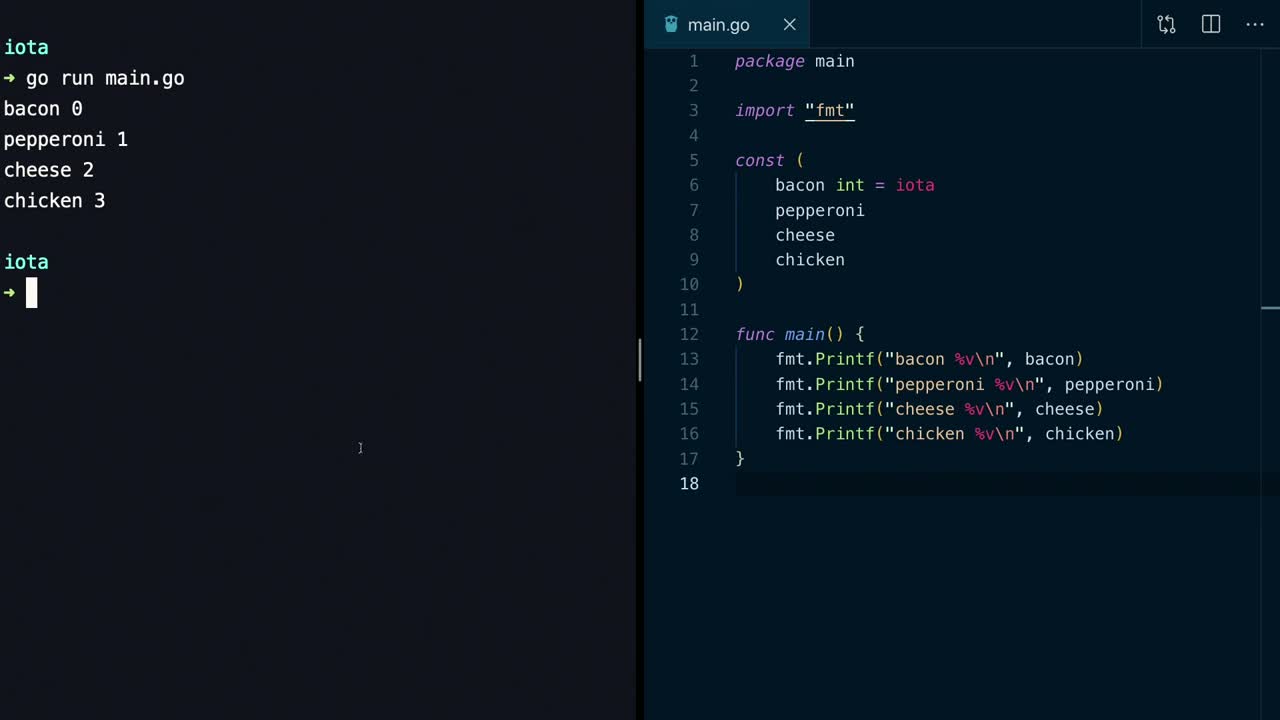The width and height of the screenshot is (1280, 720).
Task: Click the scrollbar marker at the editor's right edge
Action: pyautogui.click(x=1270, y=308)
